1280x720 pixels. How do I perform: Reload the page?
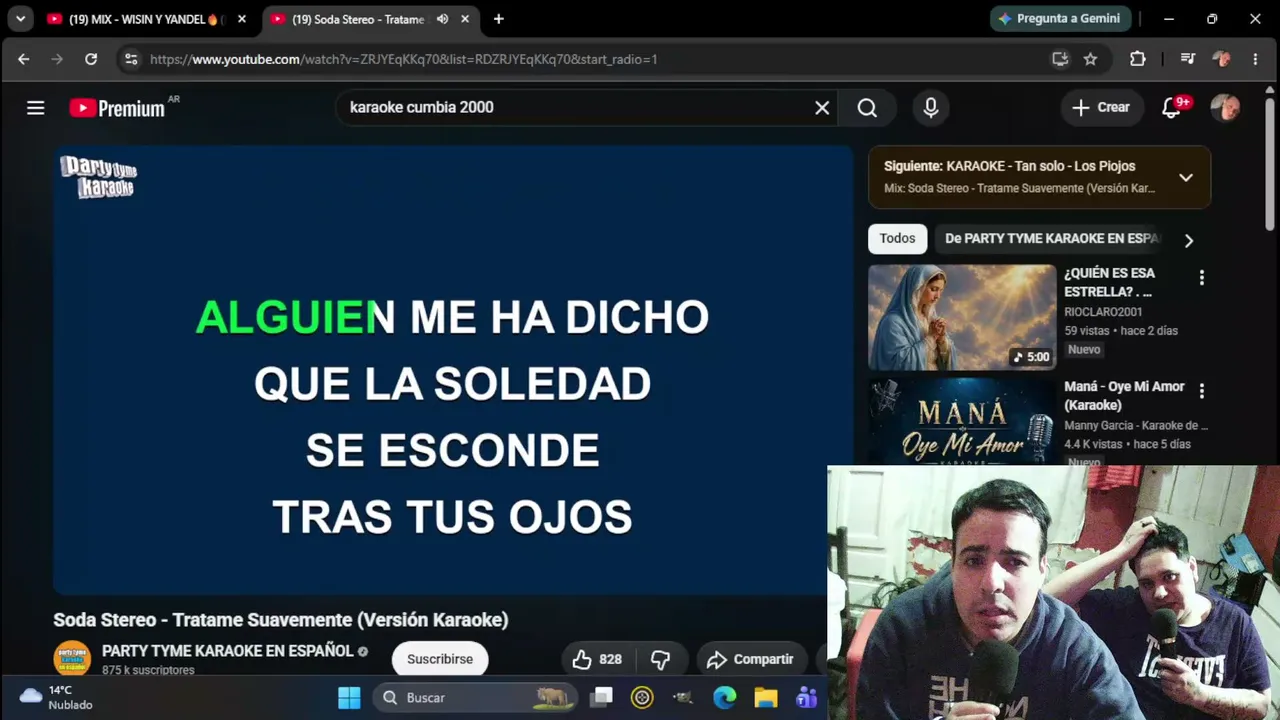coord(91,59)
